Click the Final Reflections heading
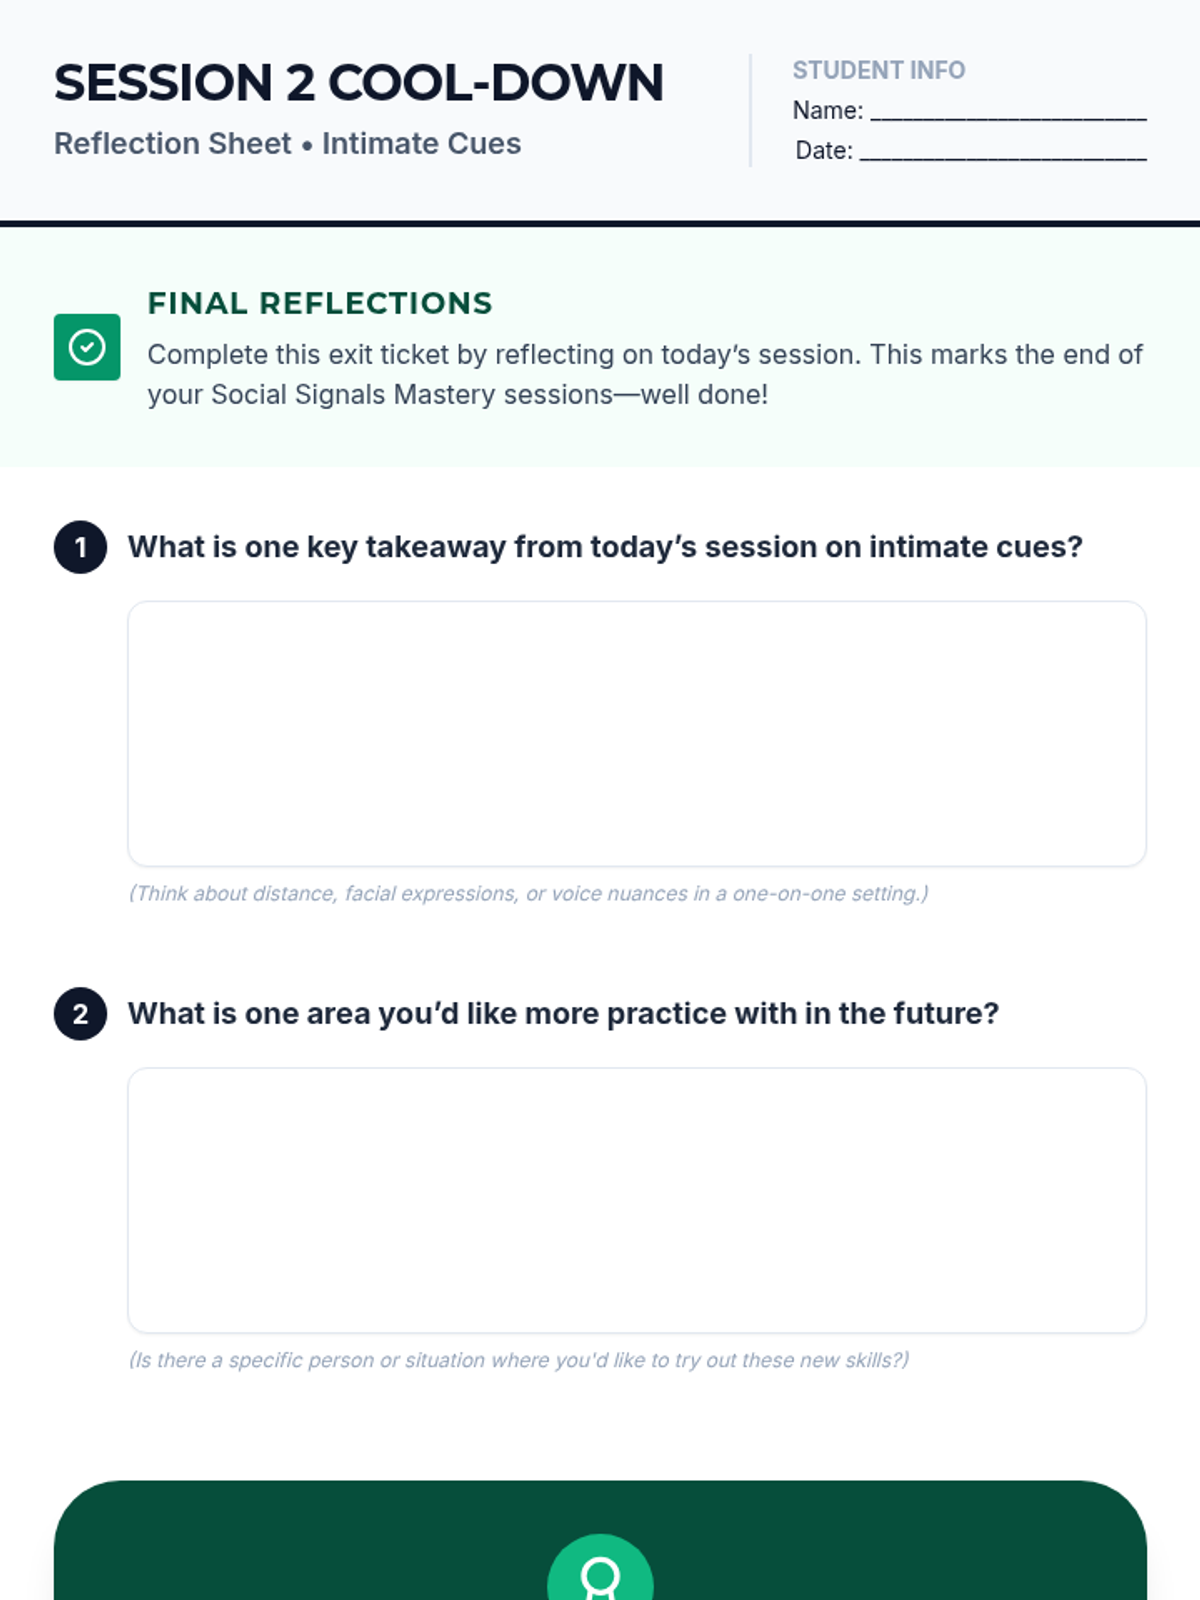 [x=319, y=303]
